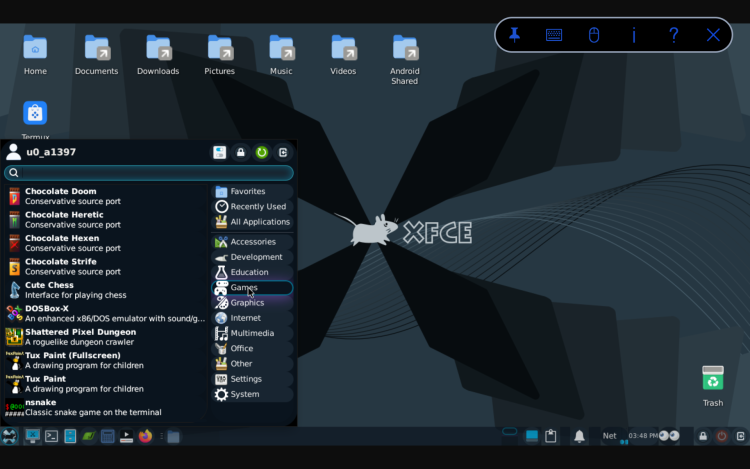Open file manager cabinet icon in taskbar
750x469 pixels.
(70, 436)
